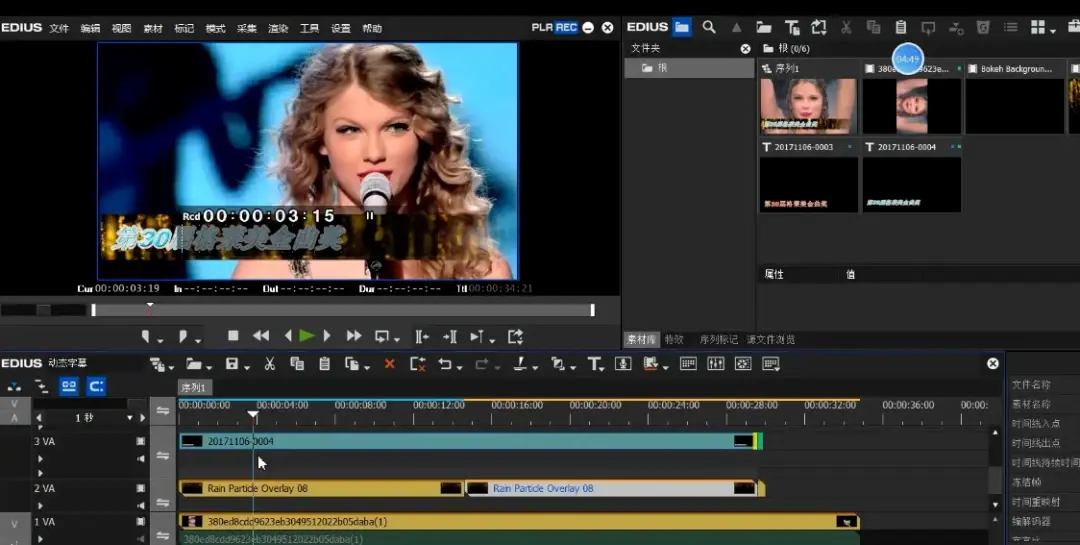The image size is (1080, 545).
Task: Open Set In point dropdown arrow
Action: 160,340
